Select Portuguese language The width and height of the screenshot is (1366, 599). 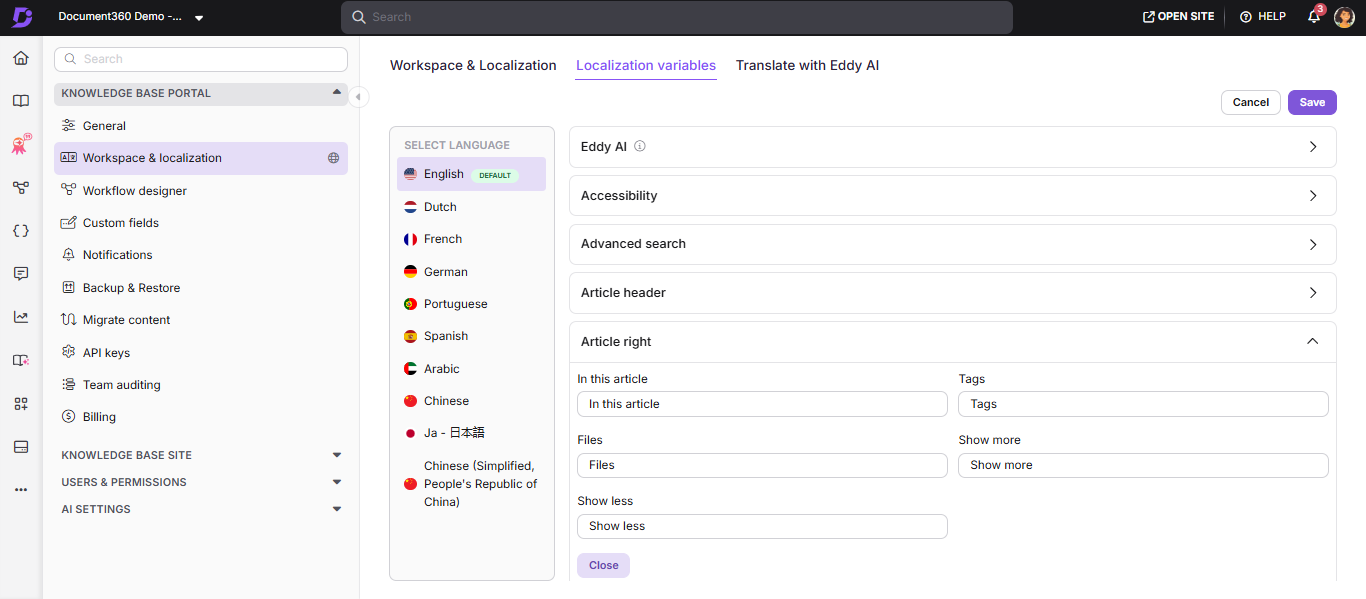471,304
